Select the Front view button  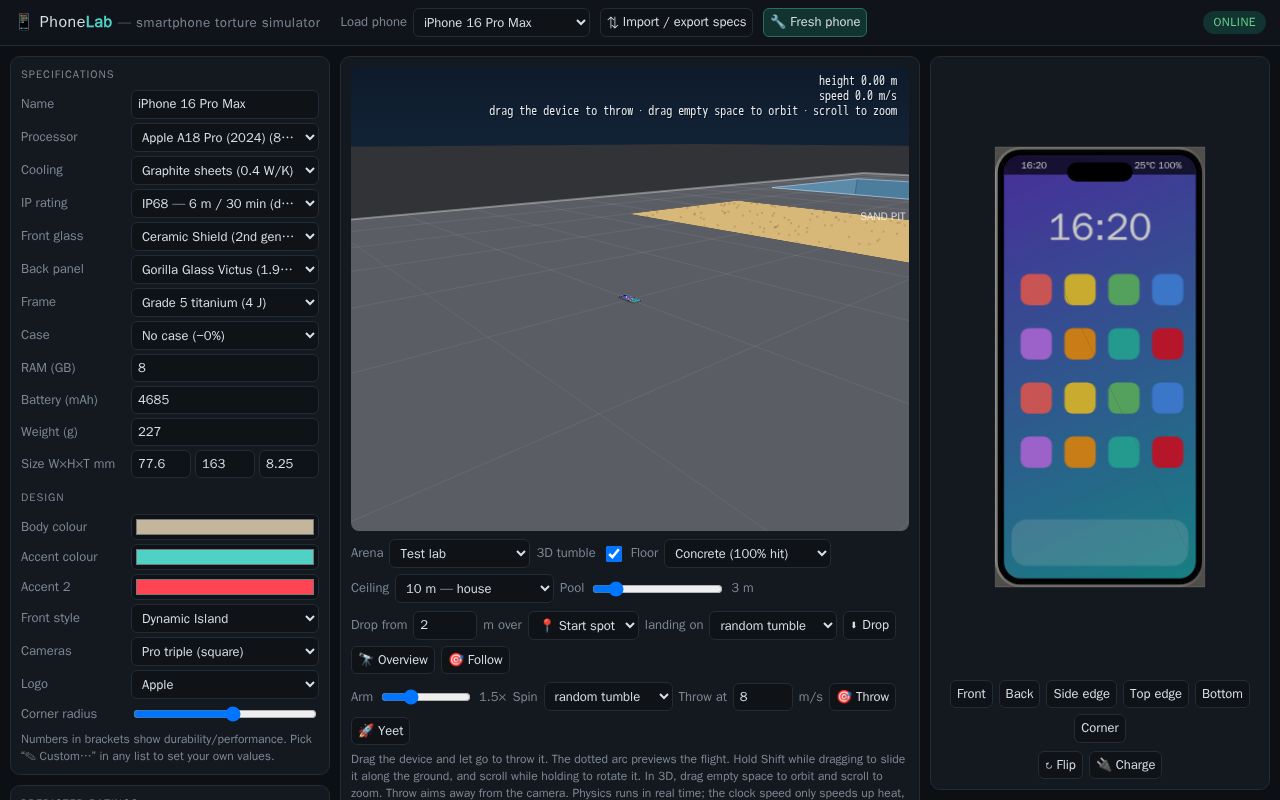[x=971, y=694]
